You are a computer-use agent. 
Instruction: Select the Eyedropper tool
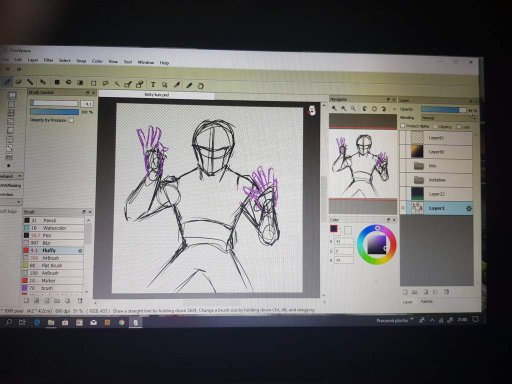[189, 85]
